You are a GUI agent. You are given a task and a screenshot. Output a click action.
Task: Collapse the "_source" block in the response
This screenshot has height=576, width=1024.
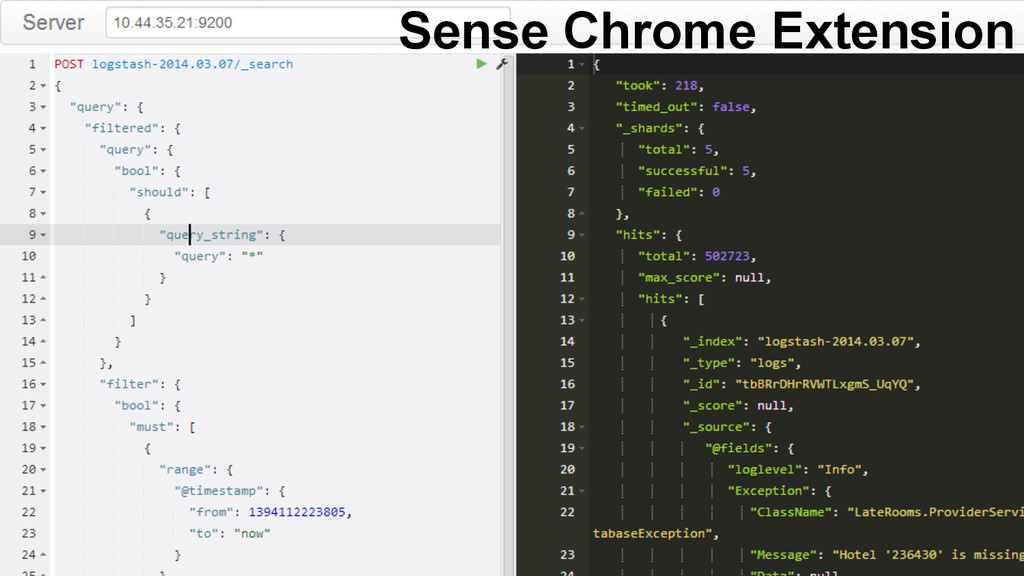pyautogui.click(x=582, y=427)
